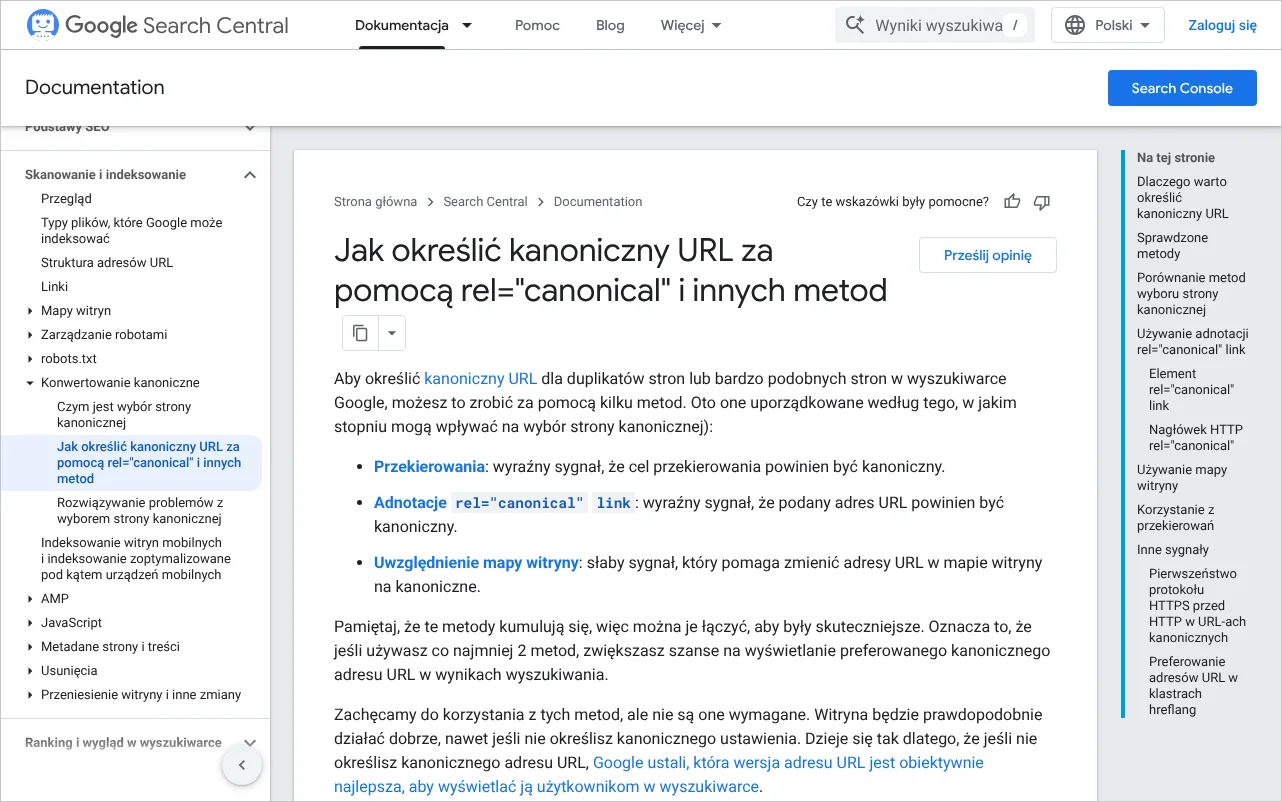Click the copy page icon below the title

click(361, 333)
